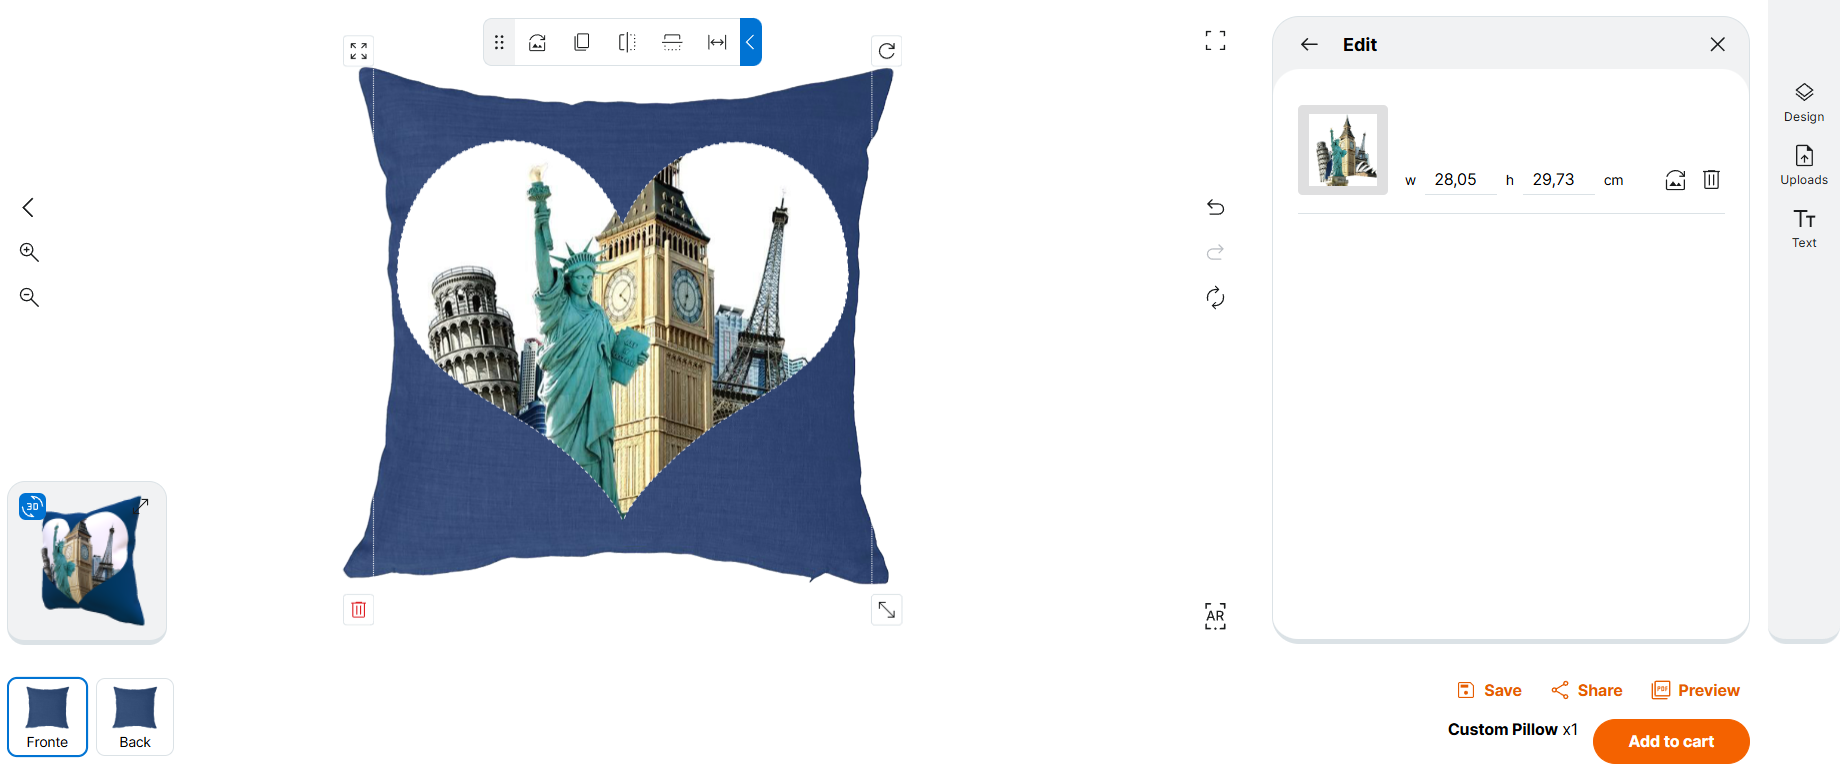Redo the last undone change
Image resolution: width=1843 pixels, height=777 pixels.
pyautogui.click(x=1215, y=252)
